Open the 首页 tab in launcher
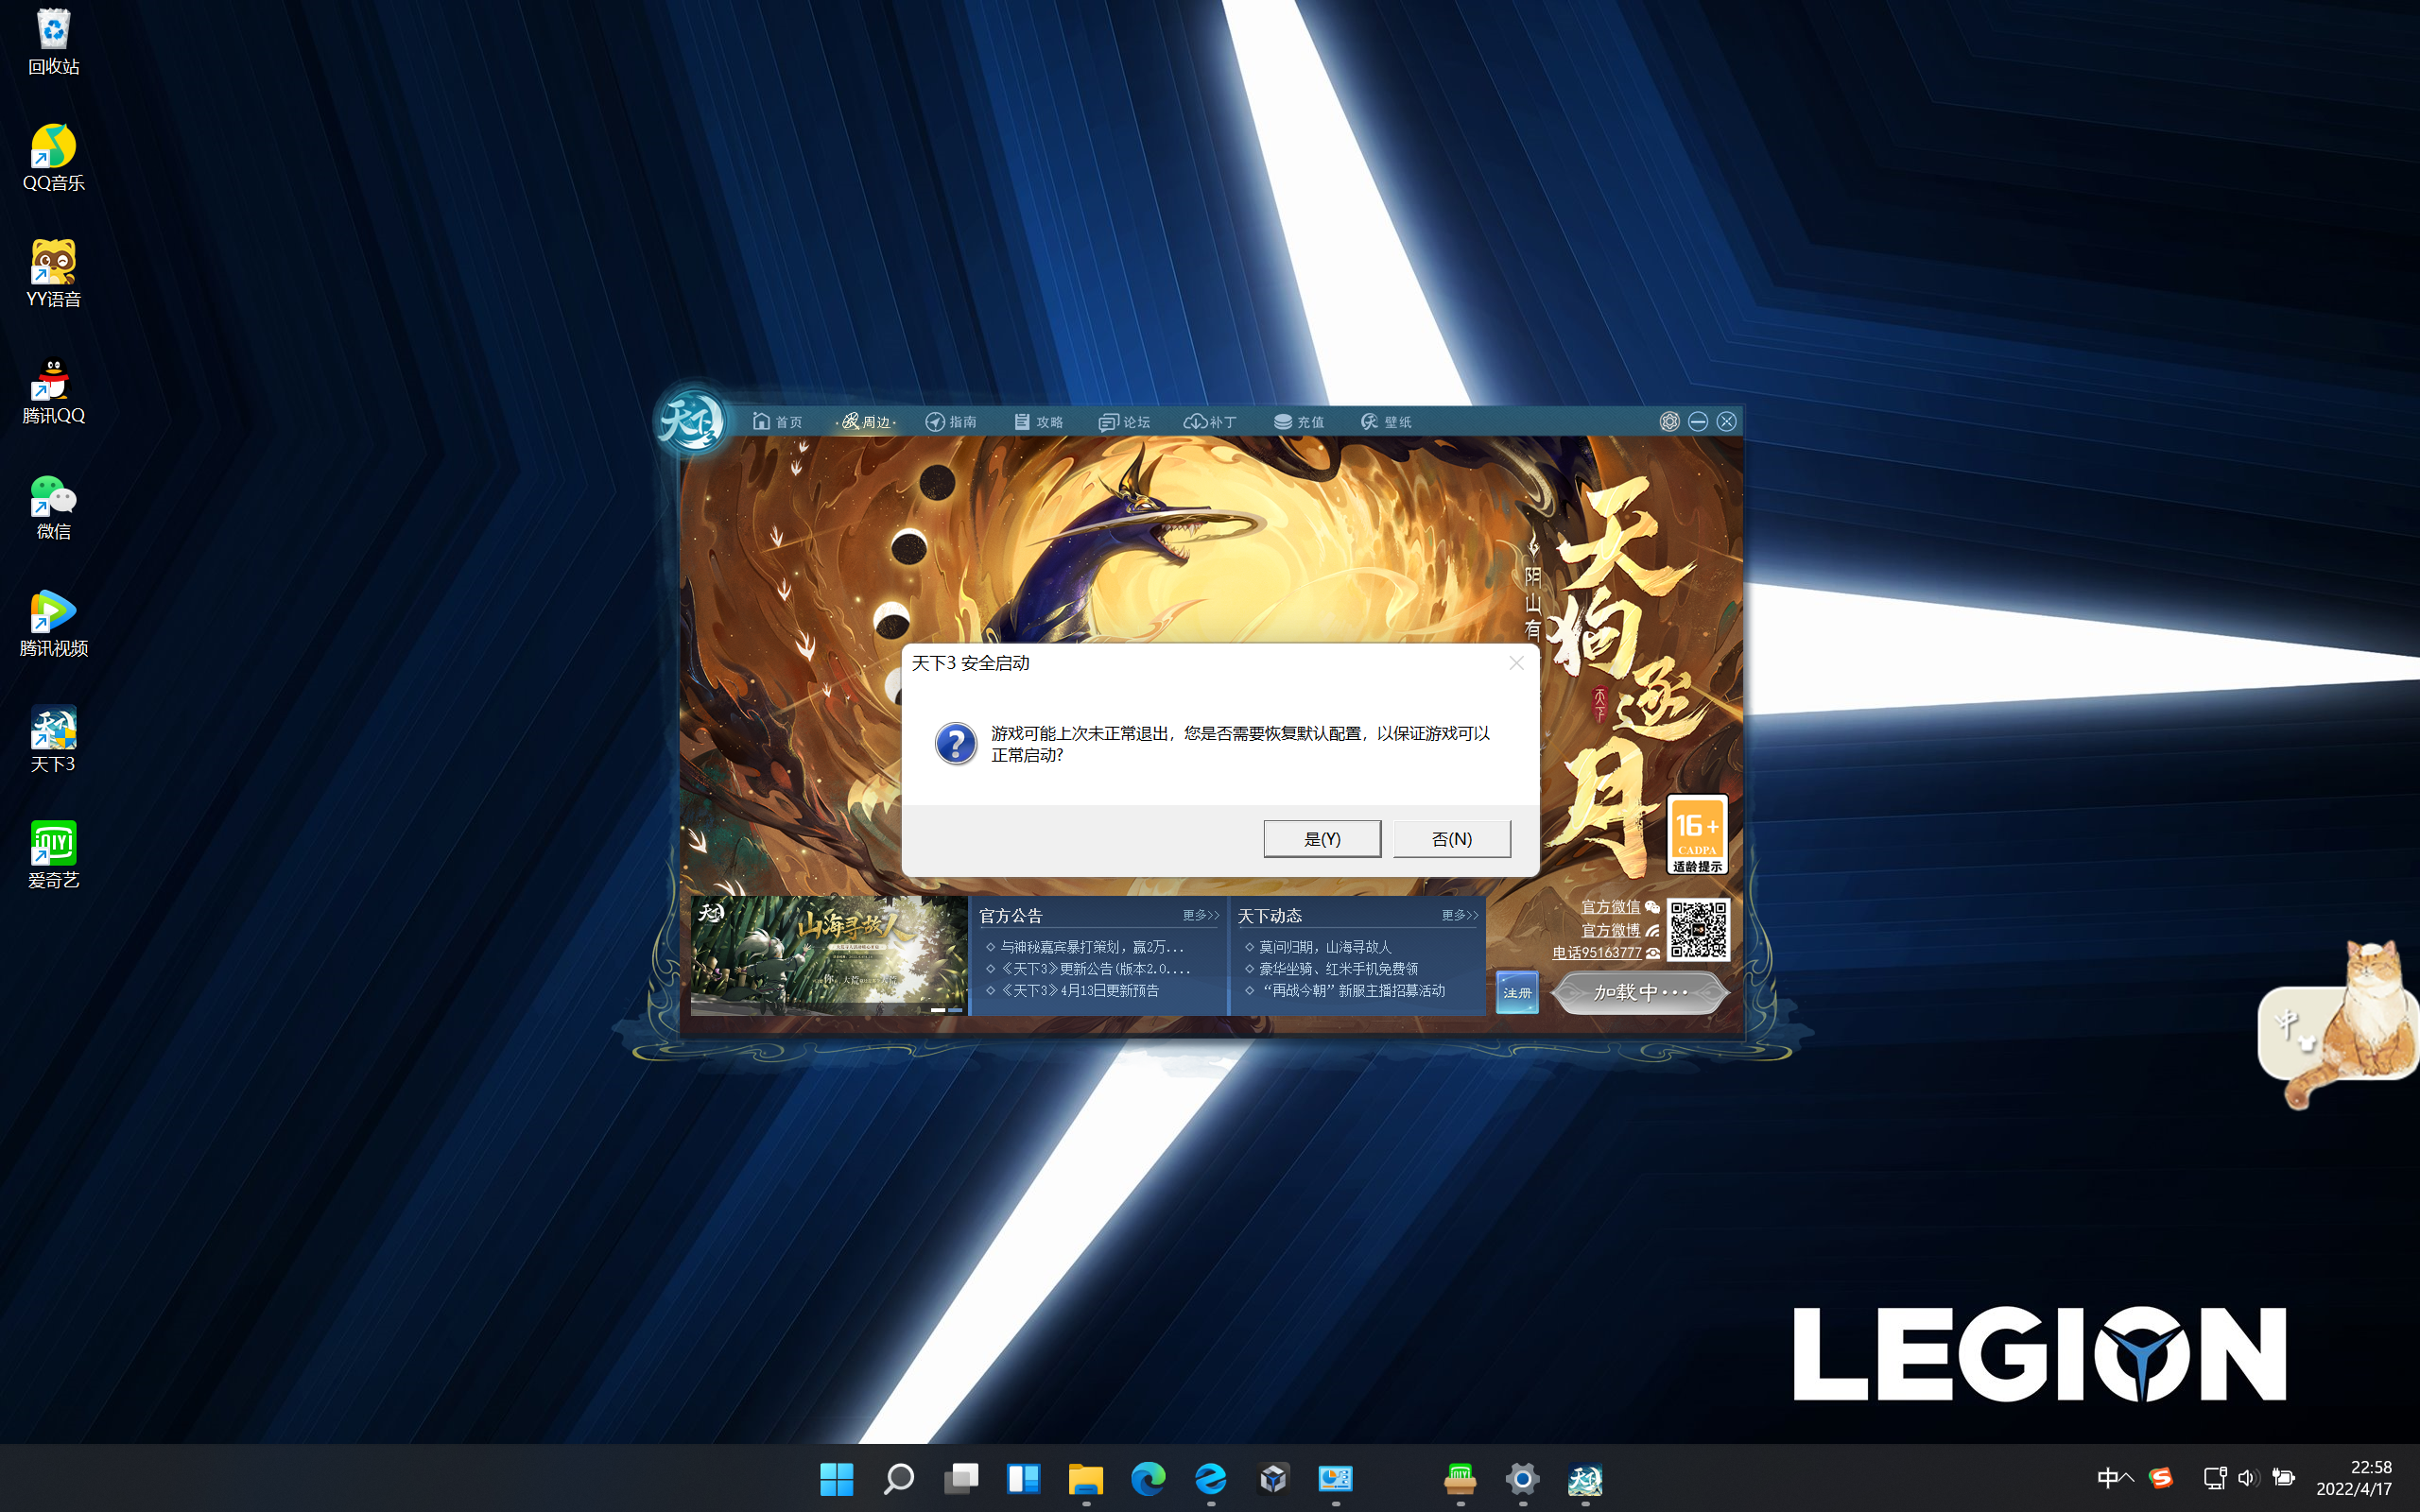Screen dimensions: 2420x1512 (x=777, y=421)
